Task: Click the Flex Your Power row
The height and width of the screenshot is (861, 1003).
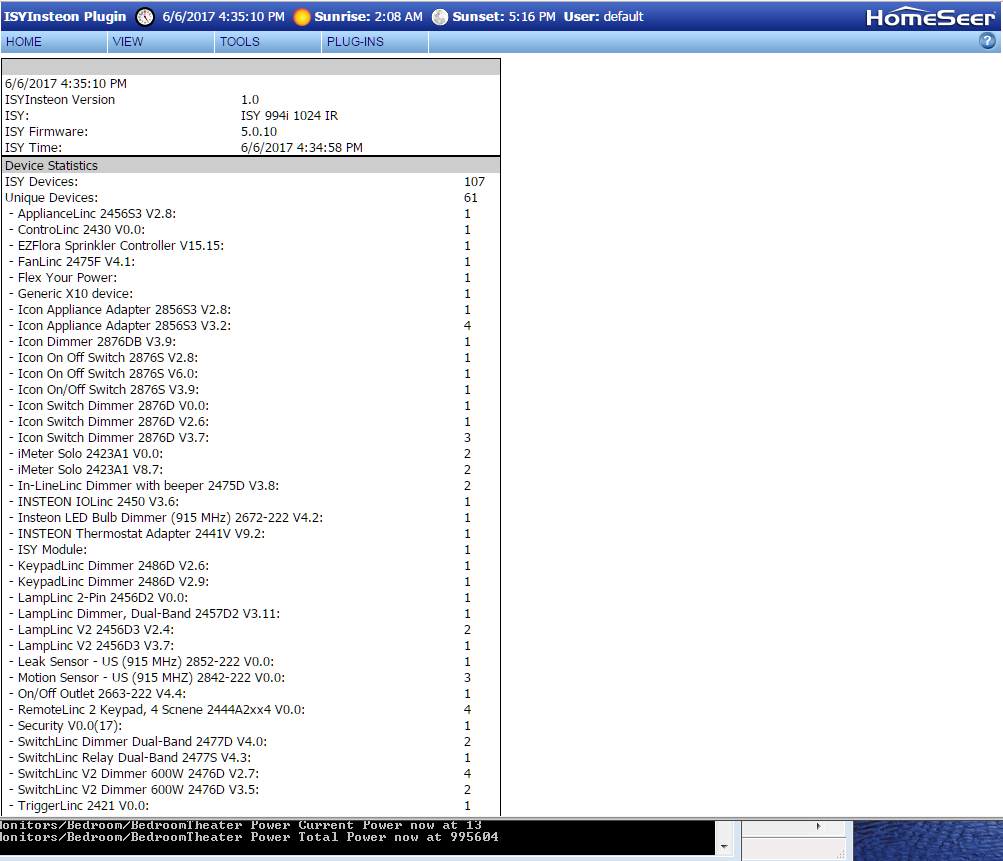Action: tap(251, 278)
